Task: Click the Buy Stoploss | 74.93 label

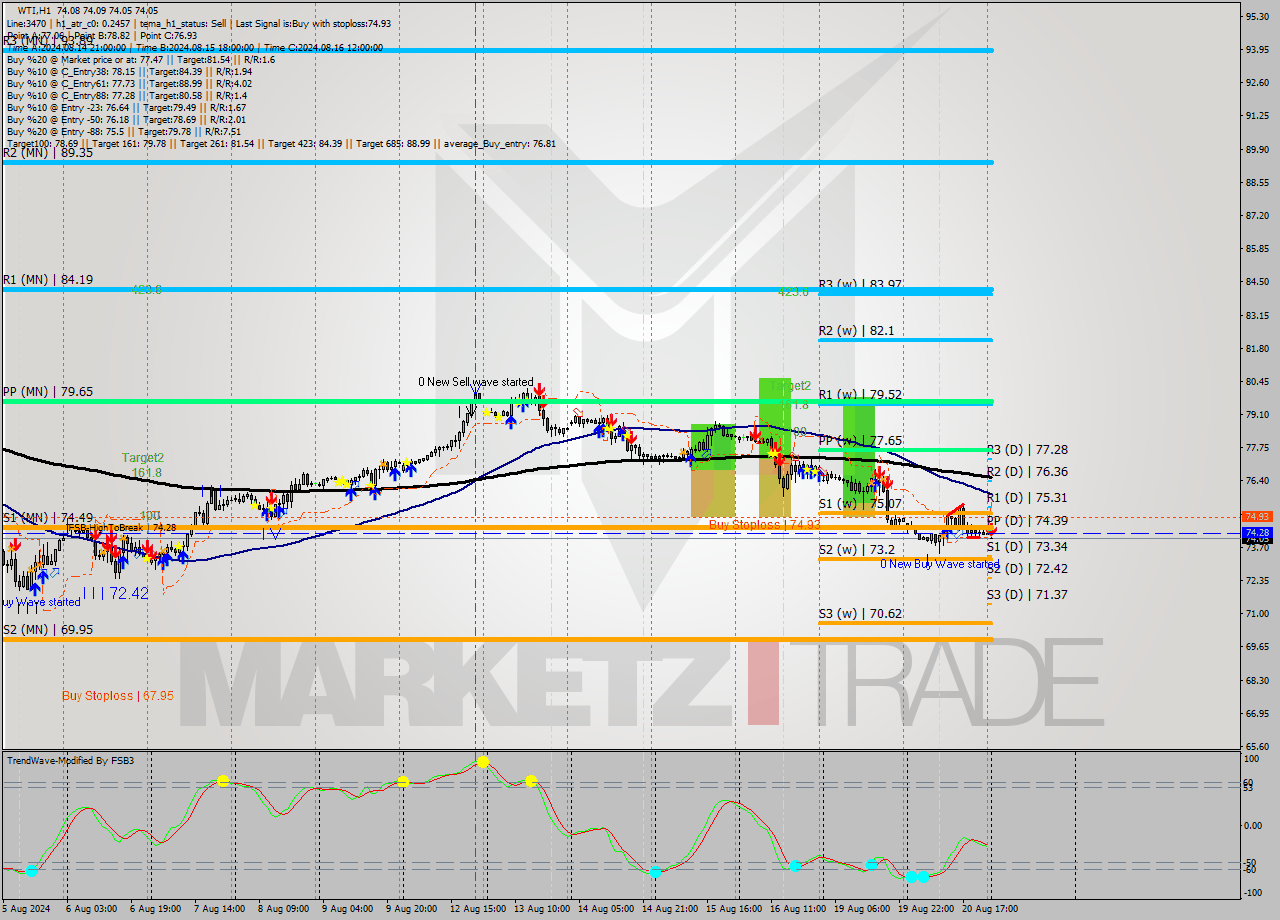Action: pyautogui.click(x=764, y=524)
